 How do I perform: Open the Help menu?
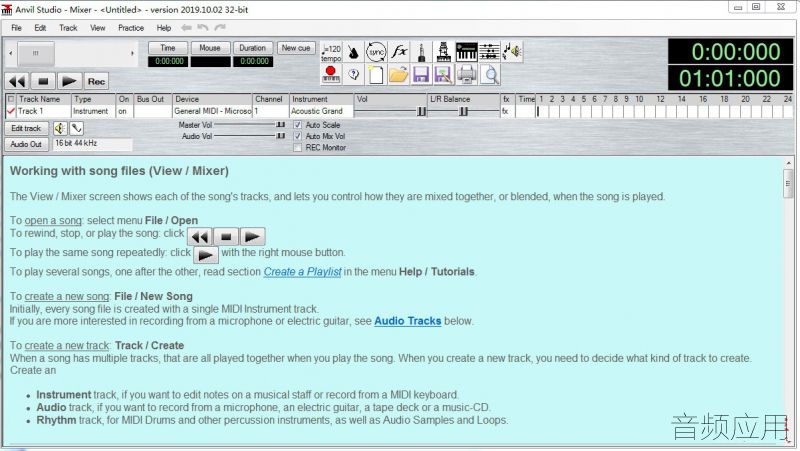coord(164,28)
